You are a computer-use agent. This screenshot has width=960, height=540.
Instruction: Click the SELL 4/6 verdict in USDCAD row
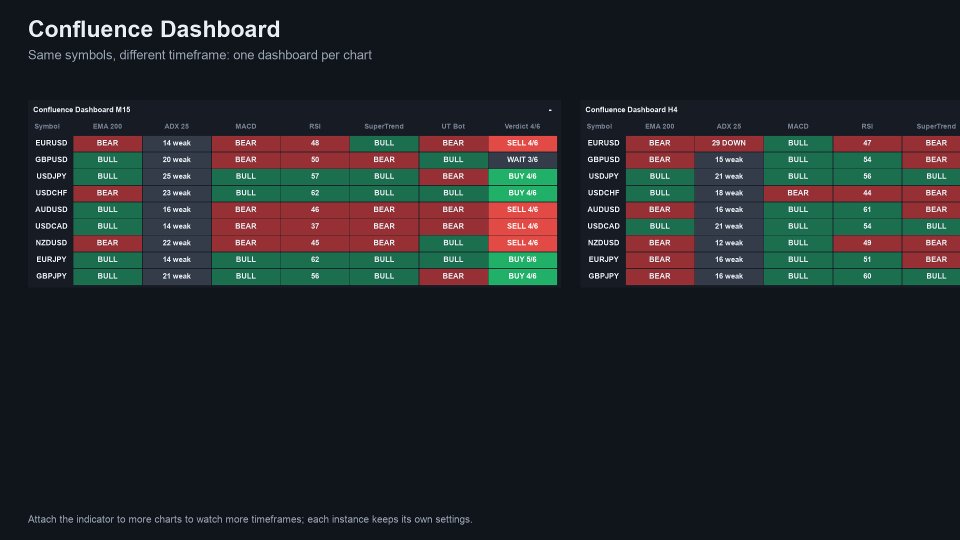522,226
